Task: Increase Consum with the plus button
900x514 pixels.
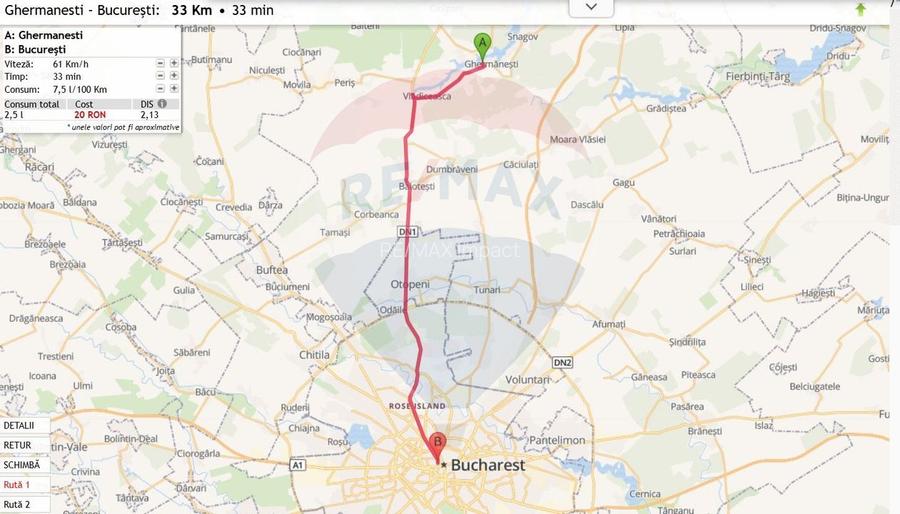Action: click(x=174, y=89)
